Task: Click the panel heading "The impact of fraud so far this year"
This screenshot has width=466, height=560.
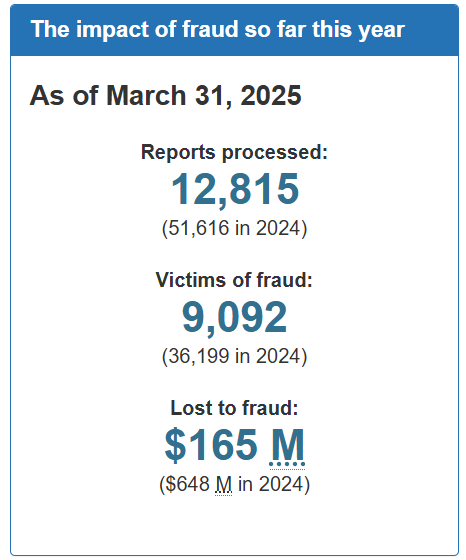Action: pos(217,30)
